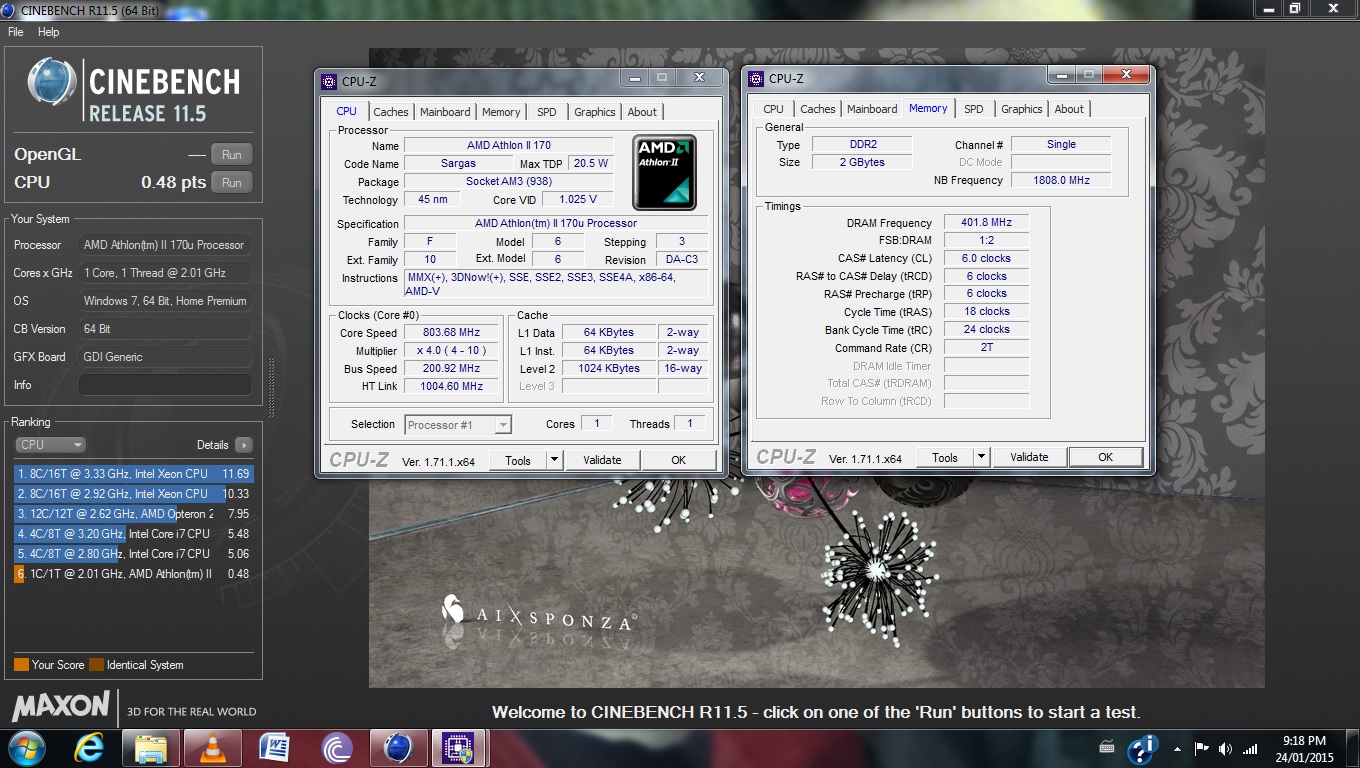The height and width of the screenshot is (768, 1360).
Task: Click the network signal tray icon
Action: 1250,748
